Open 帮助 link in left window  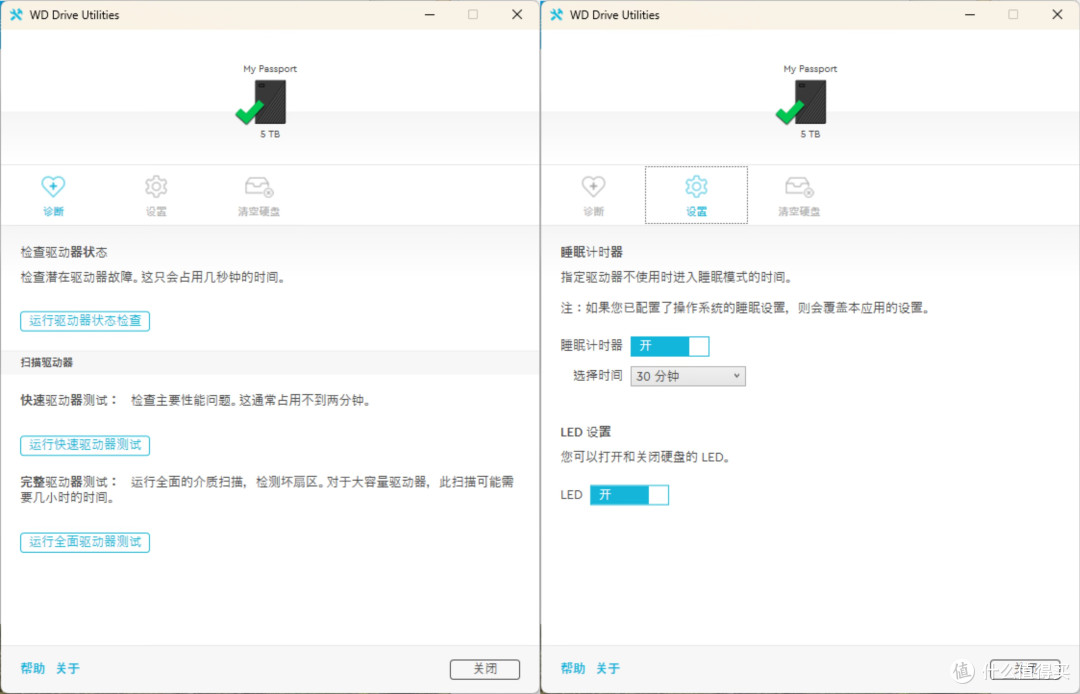(x=32, y=669)
